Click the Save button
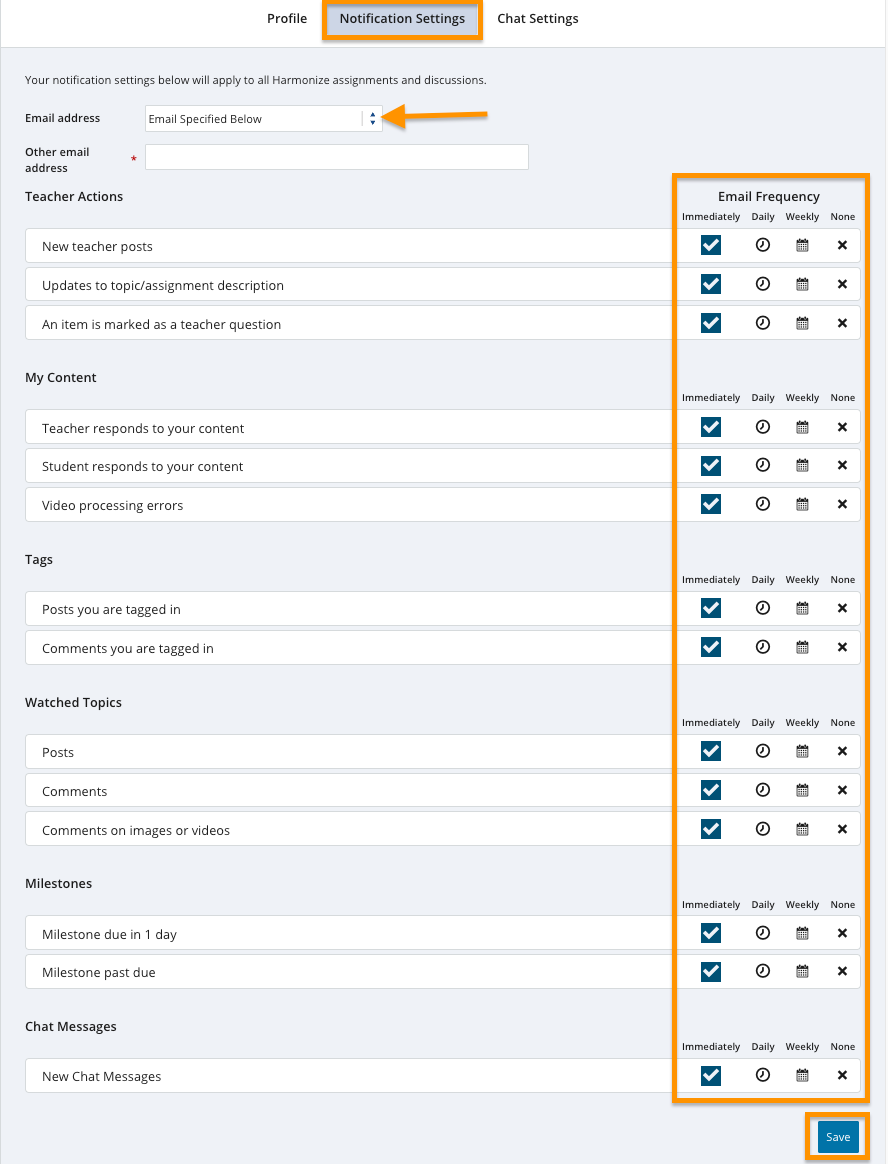This screenshot has width=888, height=1164. tap(838, 1137)
